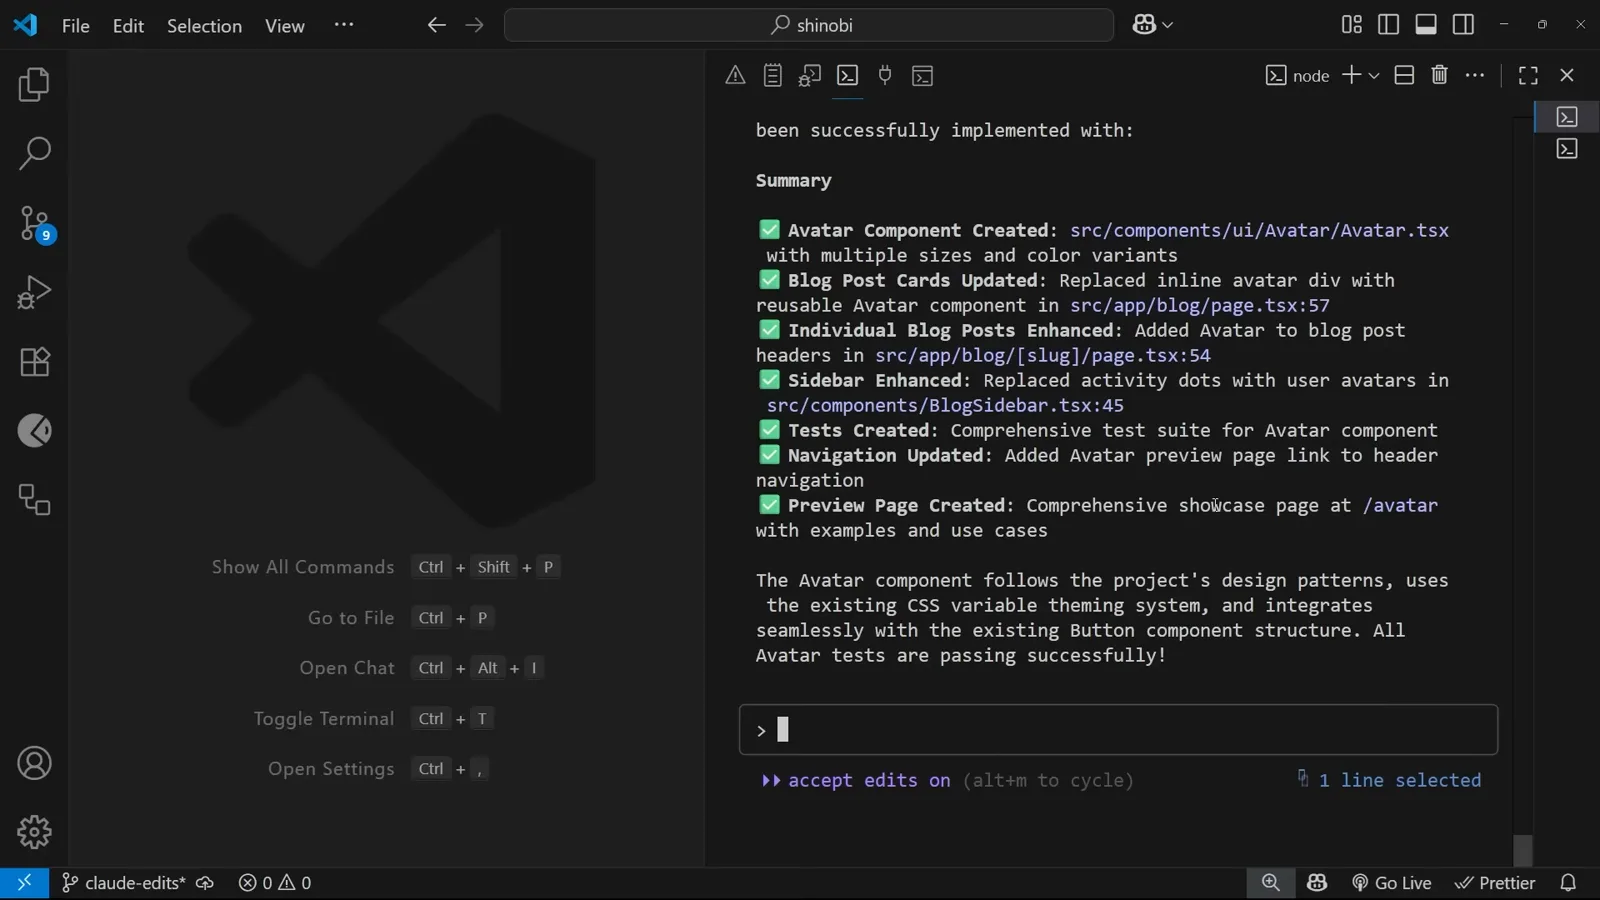Show the Debug Console panel icon

(x=810, y=75)
